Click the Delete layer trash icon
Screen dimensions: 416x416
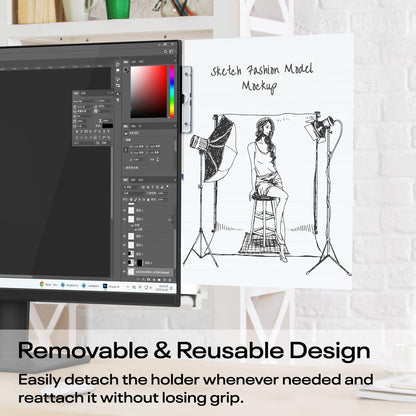pos(170,280)
